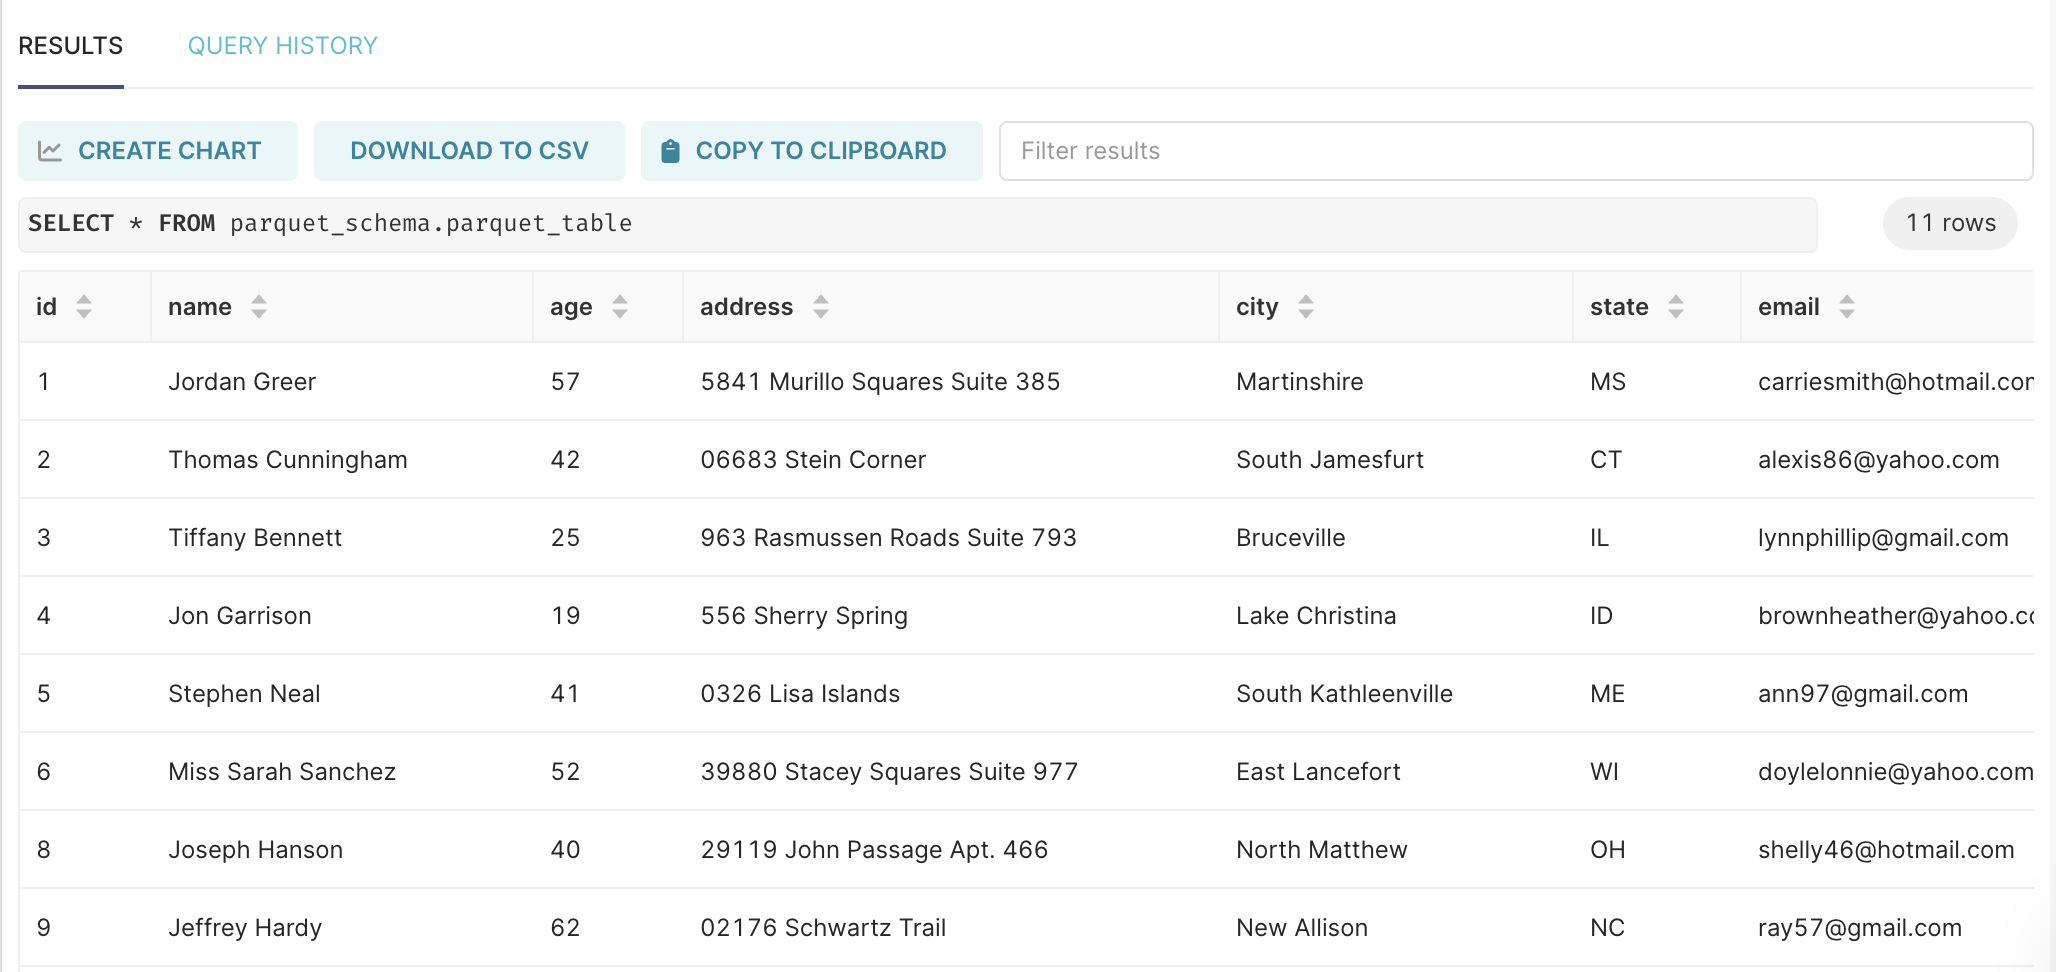2056x972 pixels.
Task: Click the Create Chart button label
Action: (170, 151)
